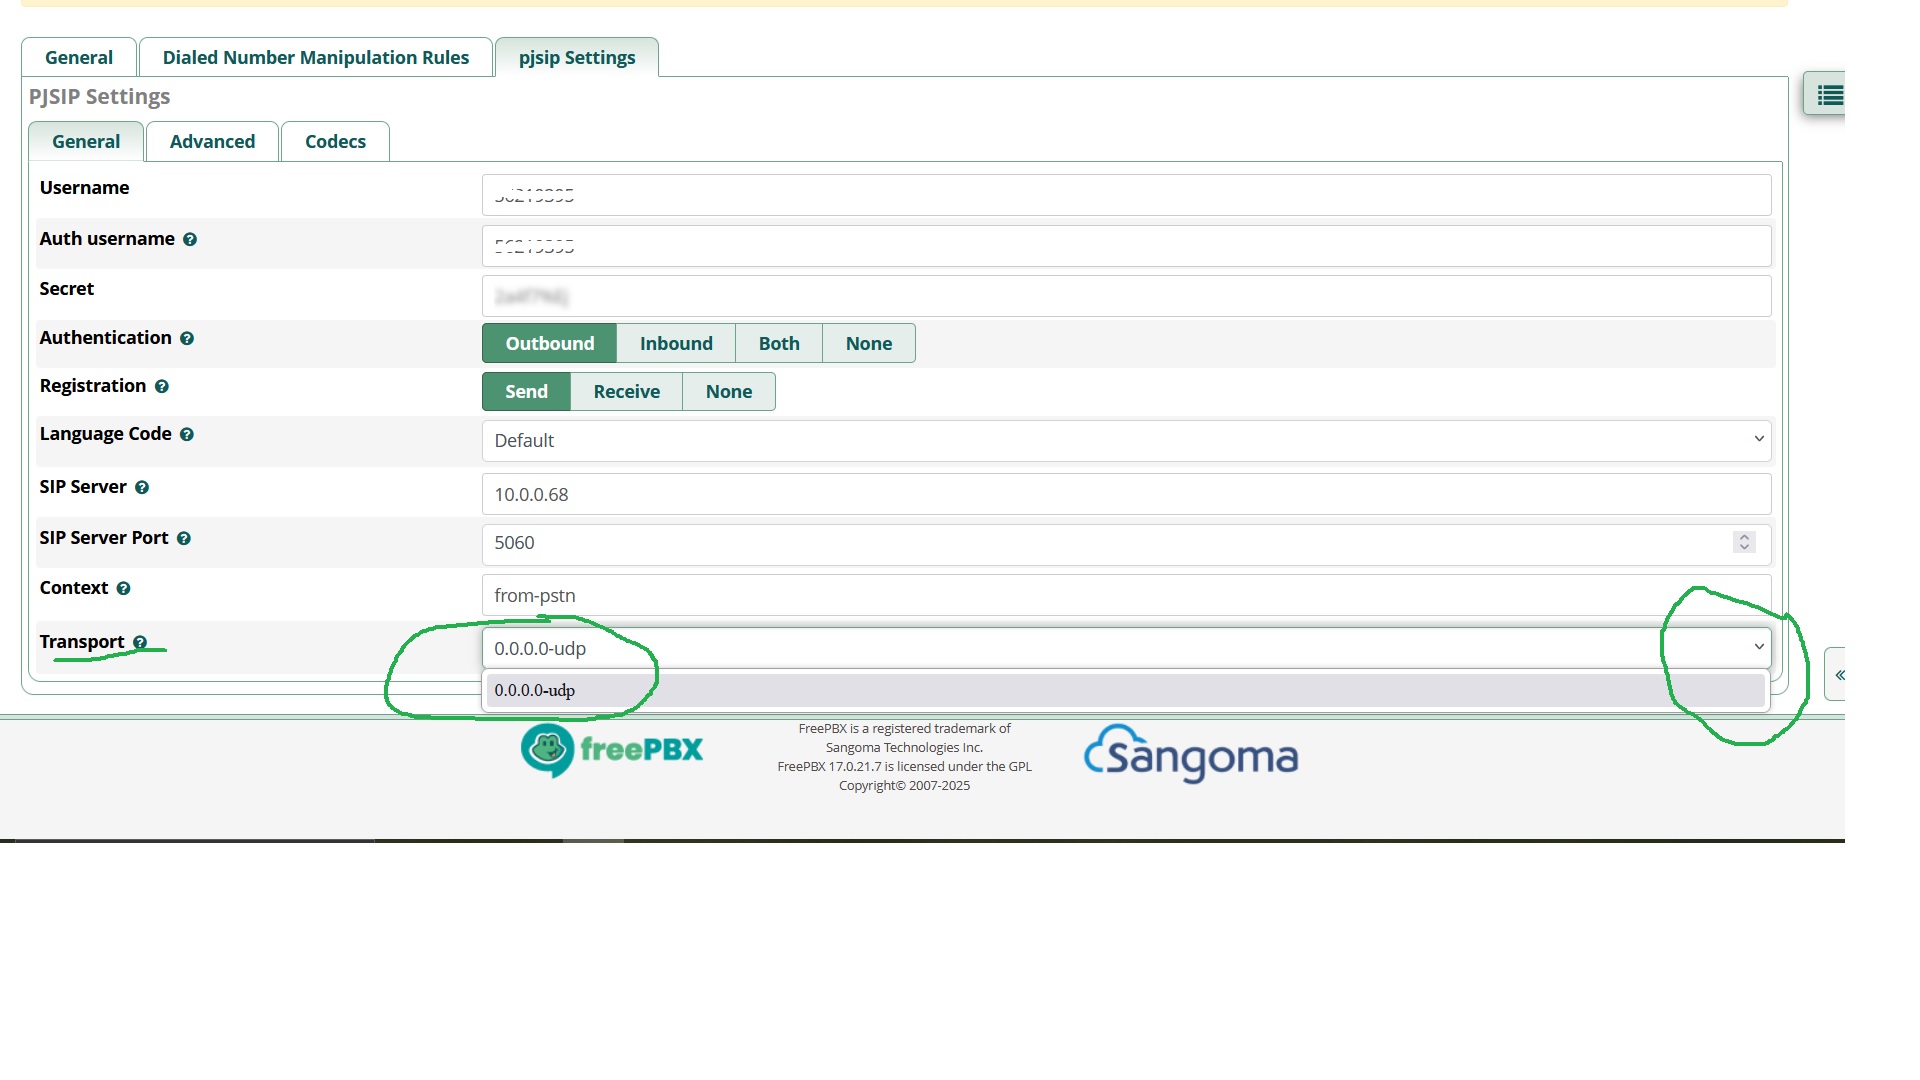Click SIP Server help icon
The image size is (1920, 1080).
[x=142, y=488]
